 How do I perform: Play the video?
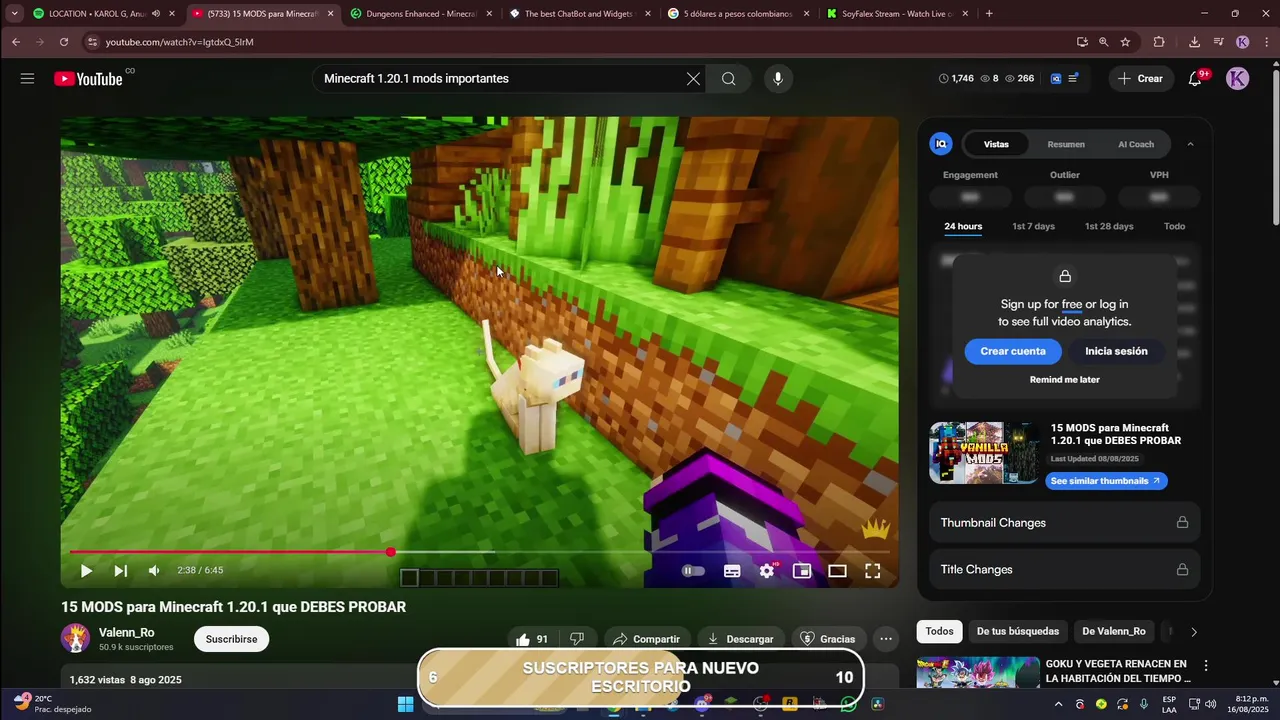86,571
